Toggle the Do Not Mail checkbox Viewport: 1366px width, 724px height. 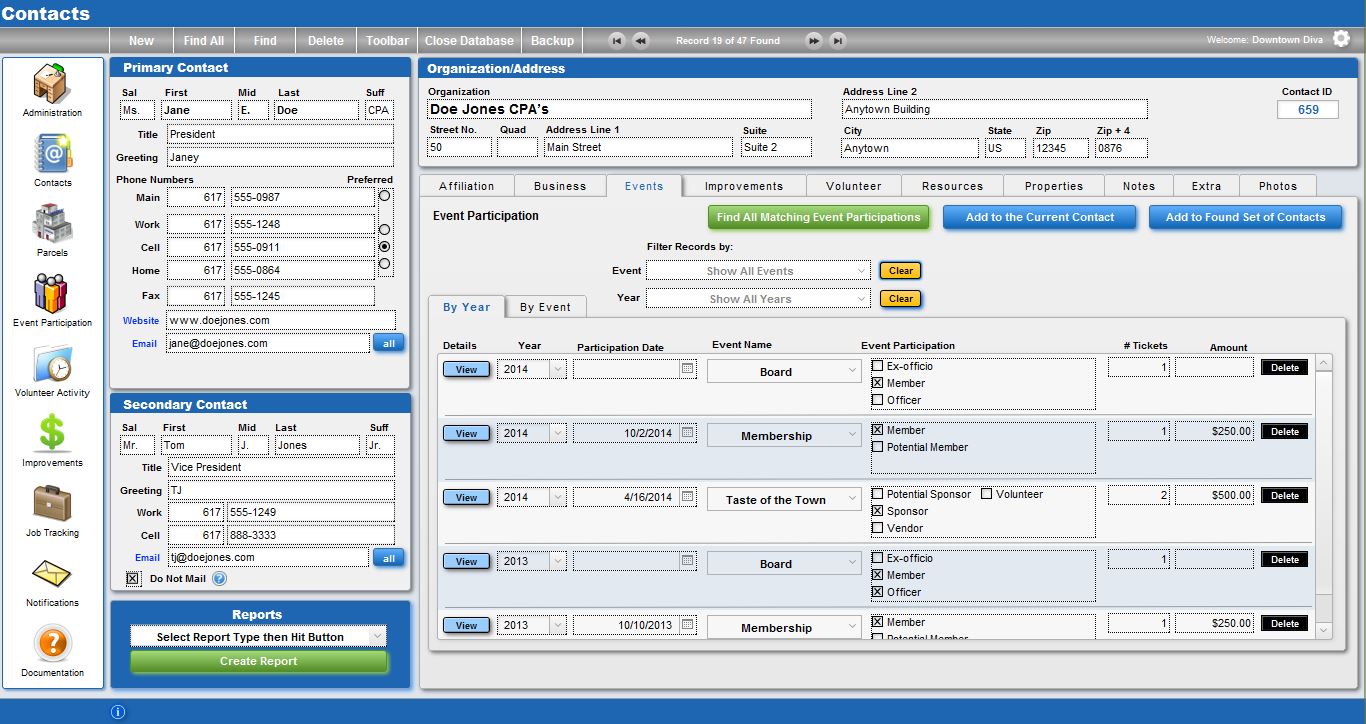point(133,578)
